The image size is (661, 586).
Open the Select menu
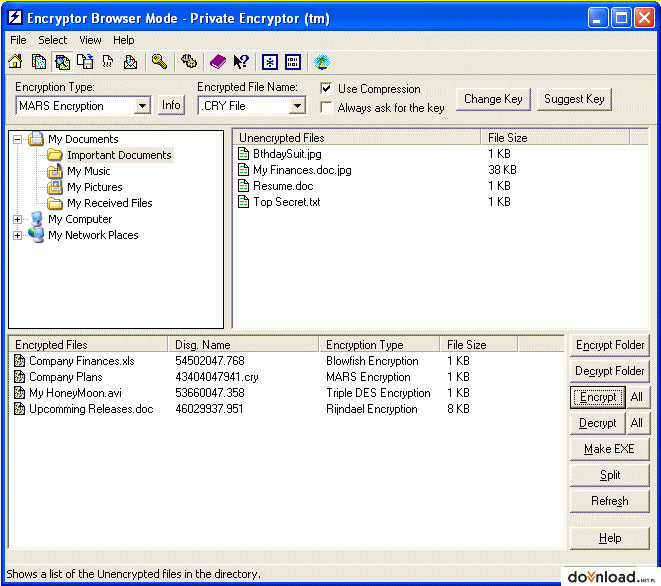53,40
